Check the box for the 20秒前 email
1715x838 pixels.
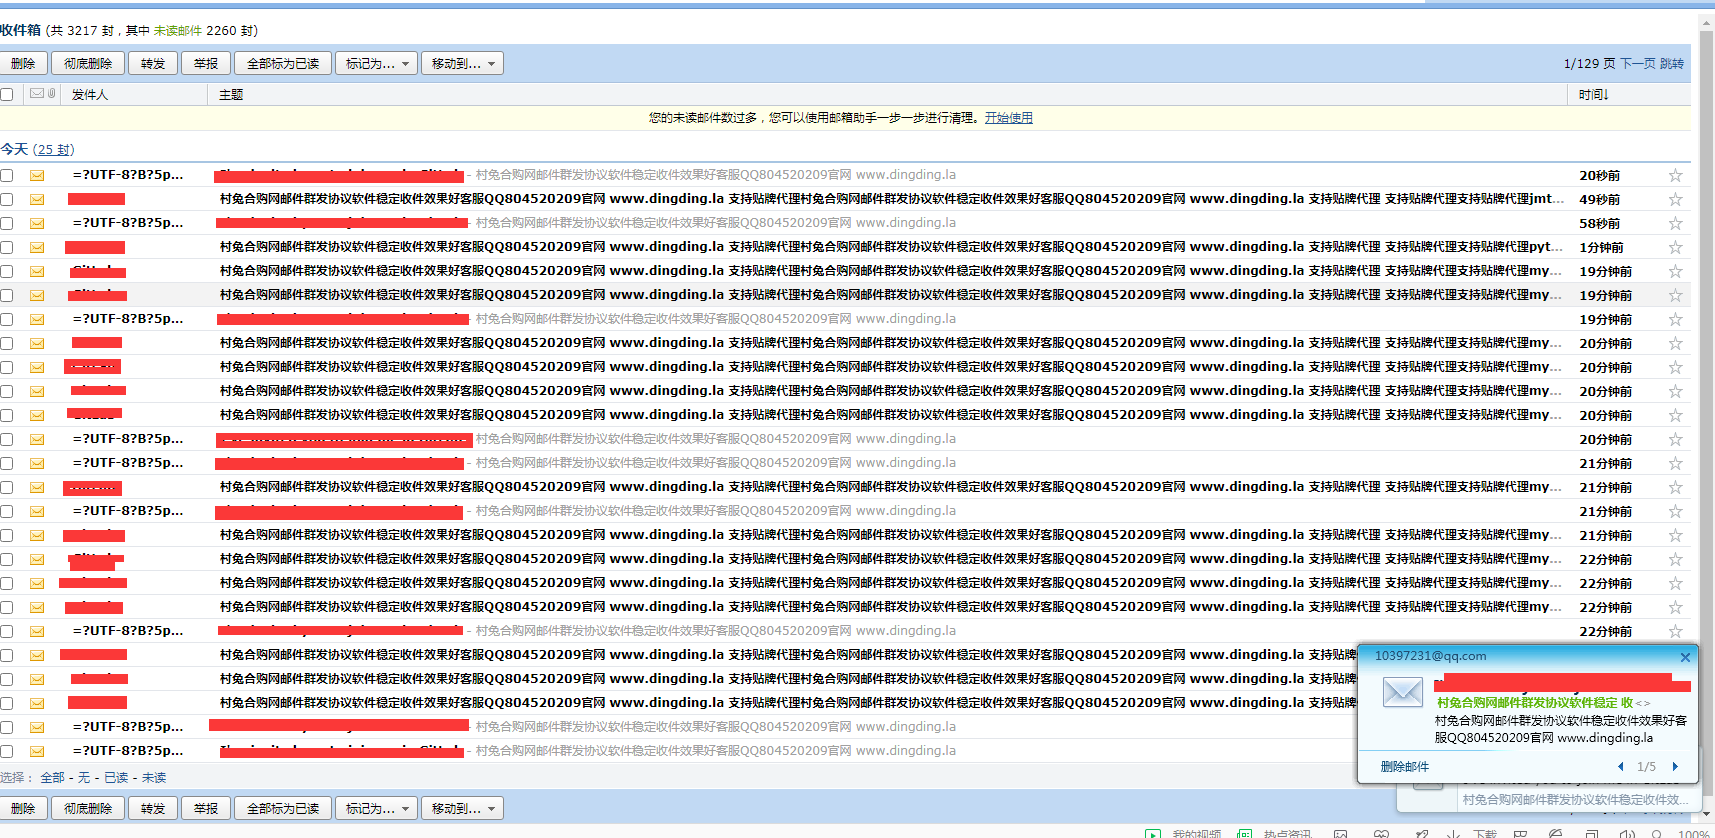point(7,176)
